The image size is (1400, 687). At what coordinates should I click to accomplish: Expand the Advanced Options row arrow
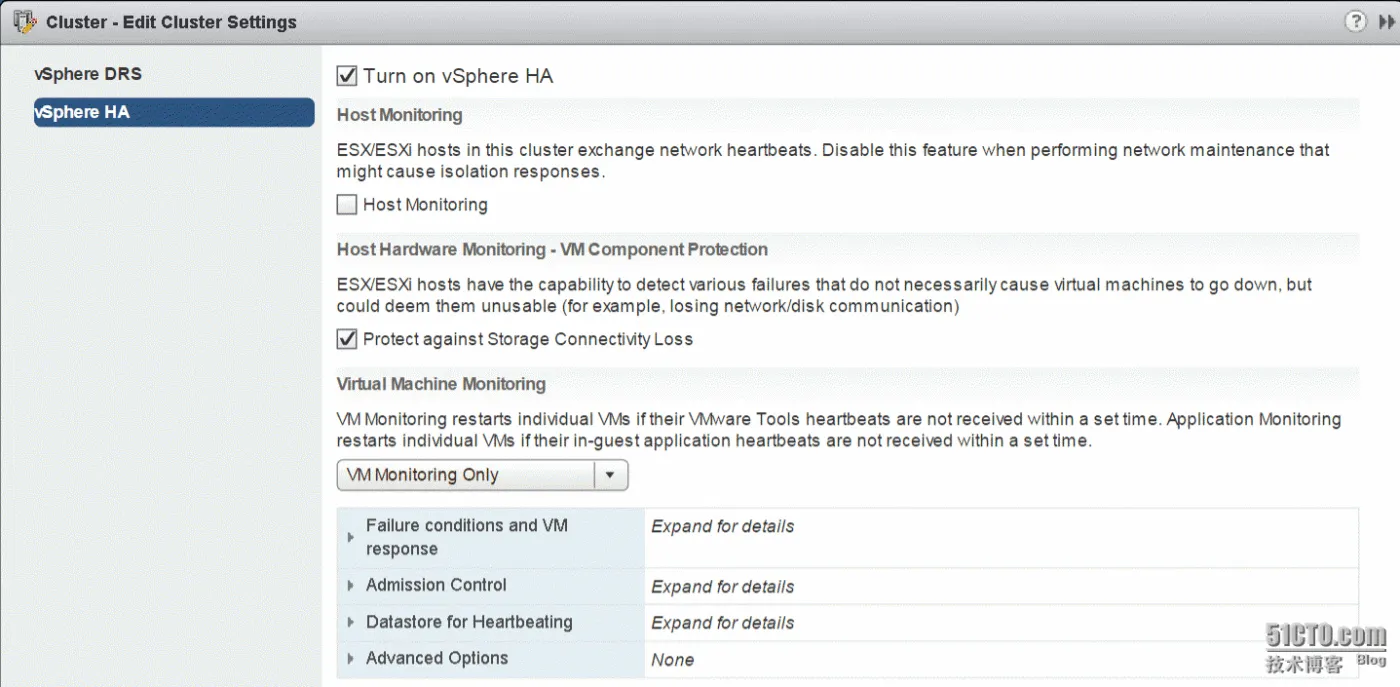pos(351,659)
